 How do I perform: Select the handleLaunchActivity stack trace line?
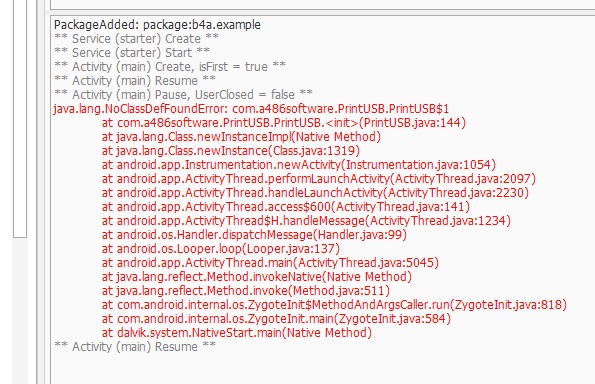pos(315,193)
